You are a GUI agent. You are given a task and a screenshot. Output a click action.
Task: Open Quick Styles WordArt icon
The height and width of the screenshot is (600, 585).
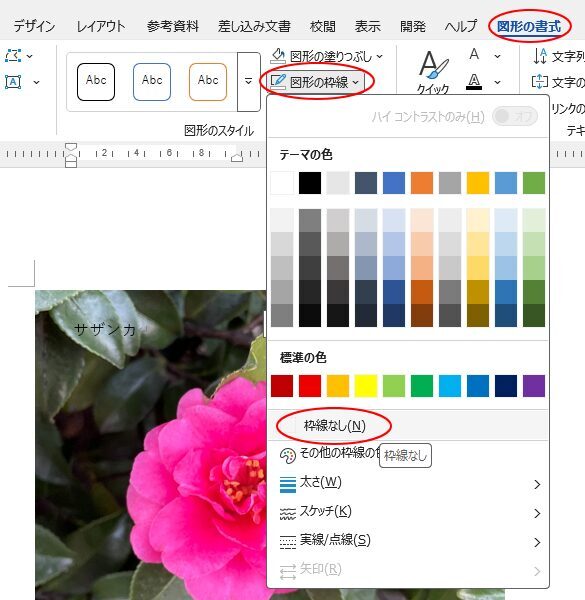(433, 66)
